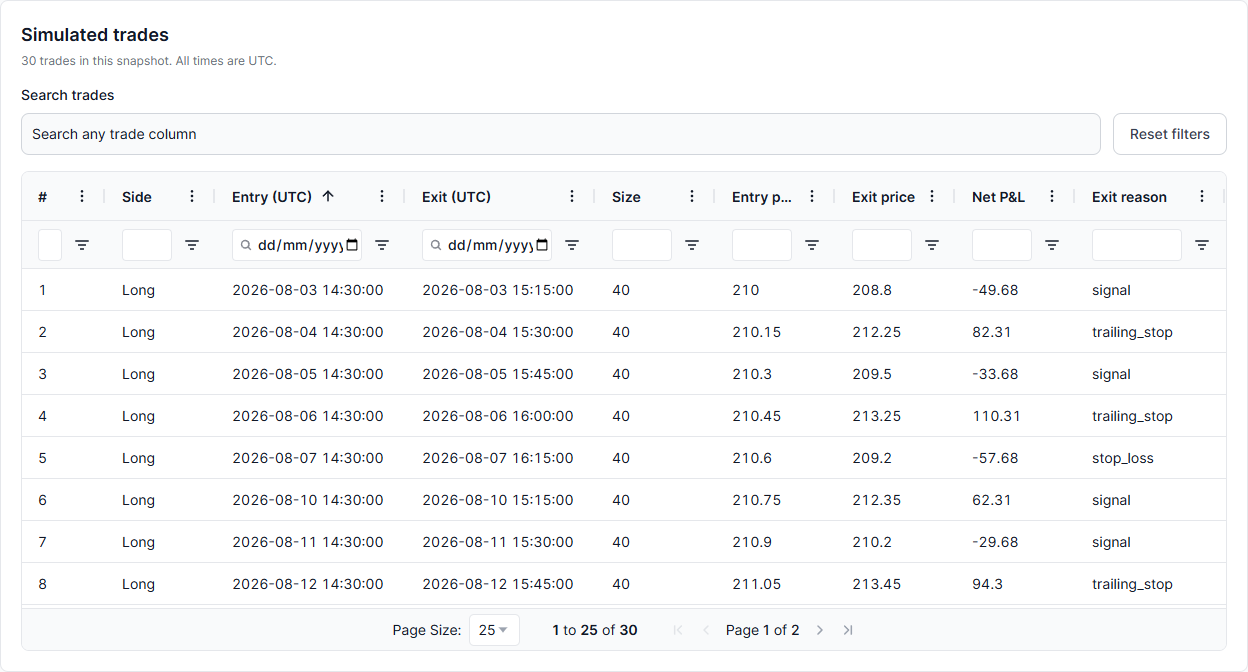The width and height of the screenshot is (1248, 672).
Task: Open column menu for # column
Action: coord(82,197)
